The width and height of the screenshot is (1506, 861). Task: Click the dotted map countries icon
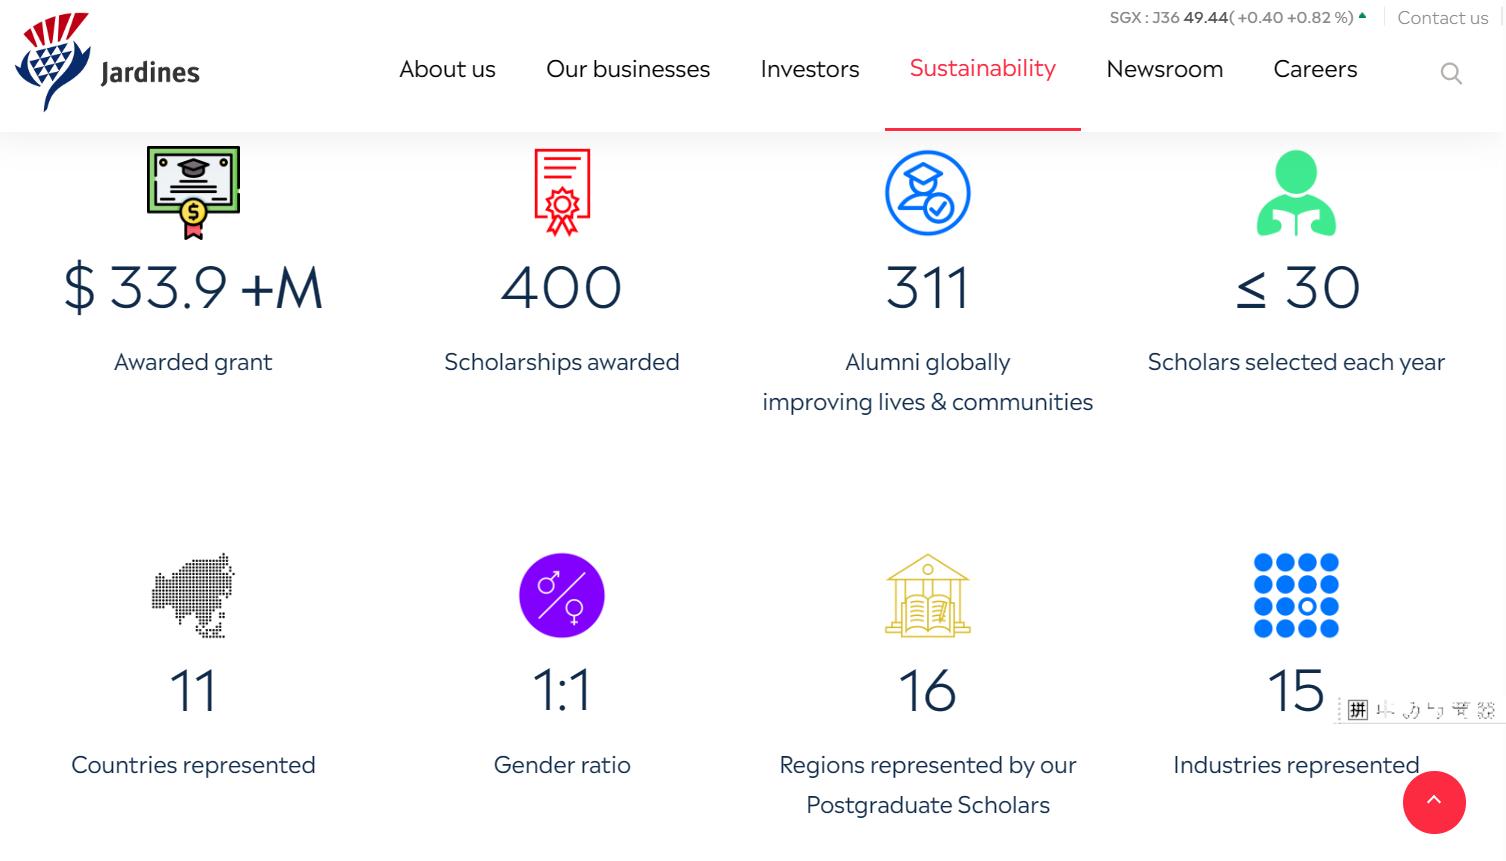(193, 595)
